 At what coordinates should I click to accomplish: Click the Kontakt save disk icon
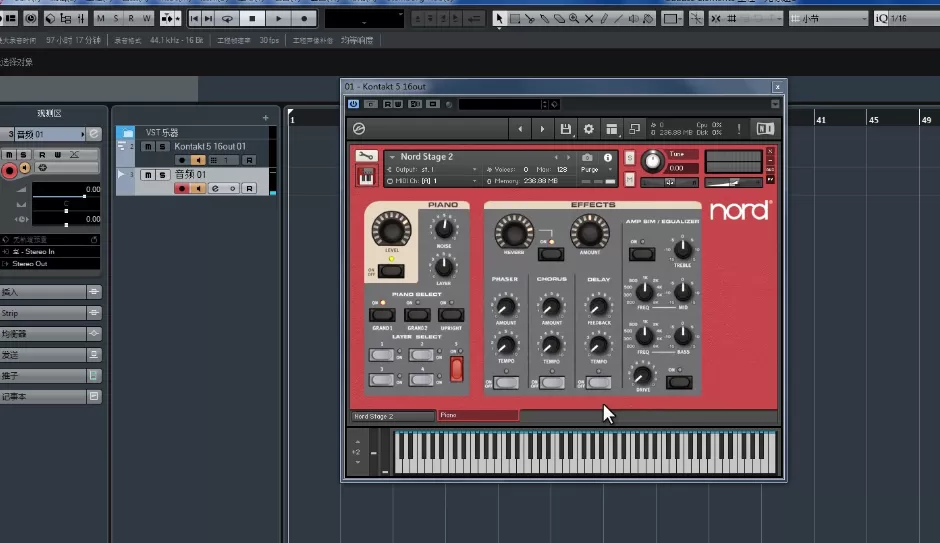pos(566,129)
